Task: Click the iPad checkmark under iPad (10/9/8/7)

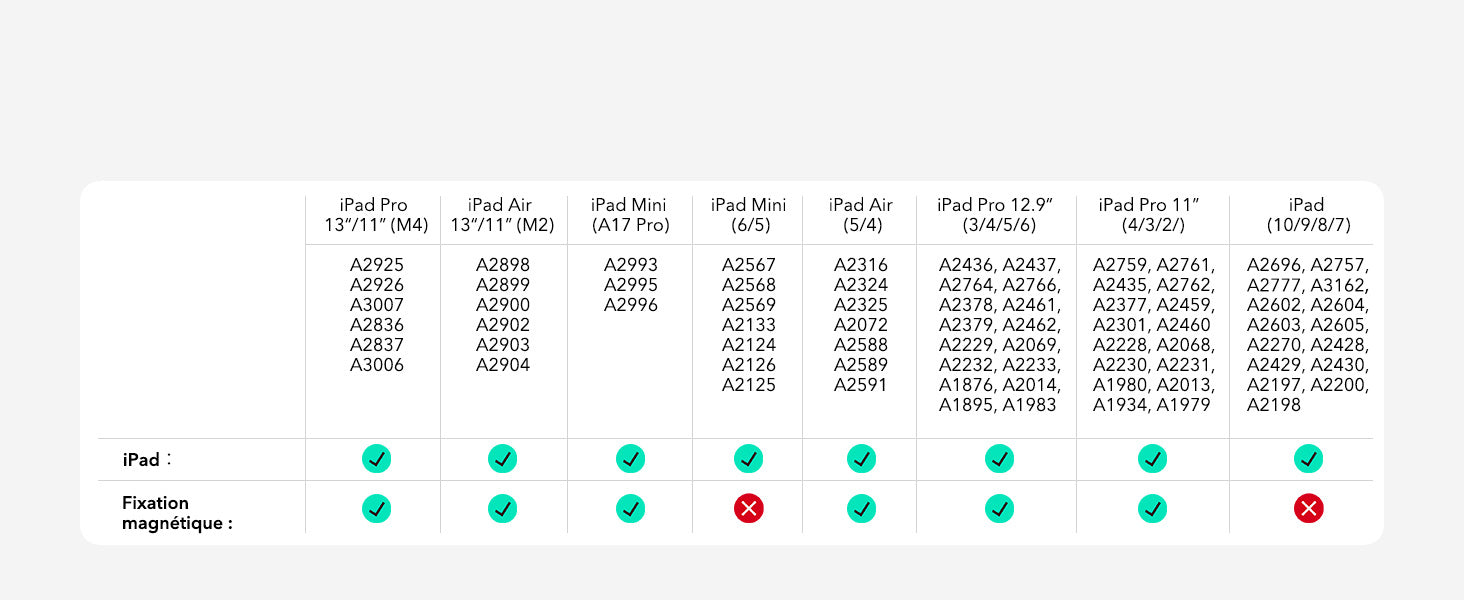Action: click(1308, 459)
